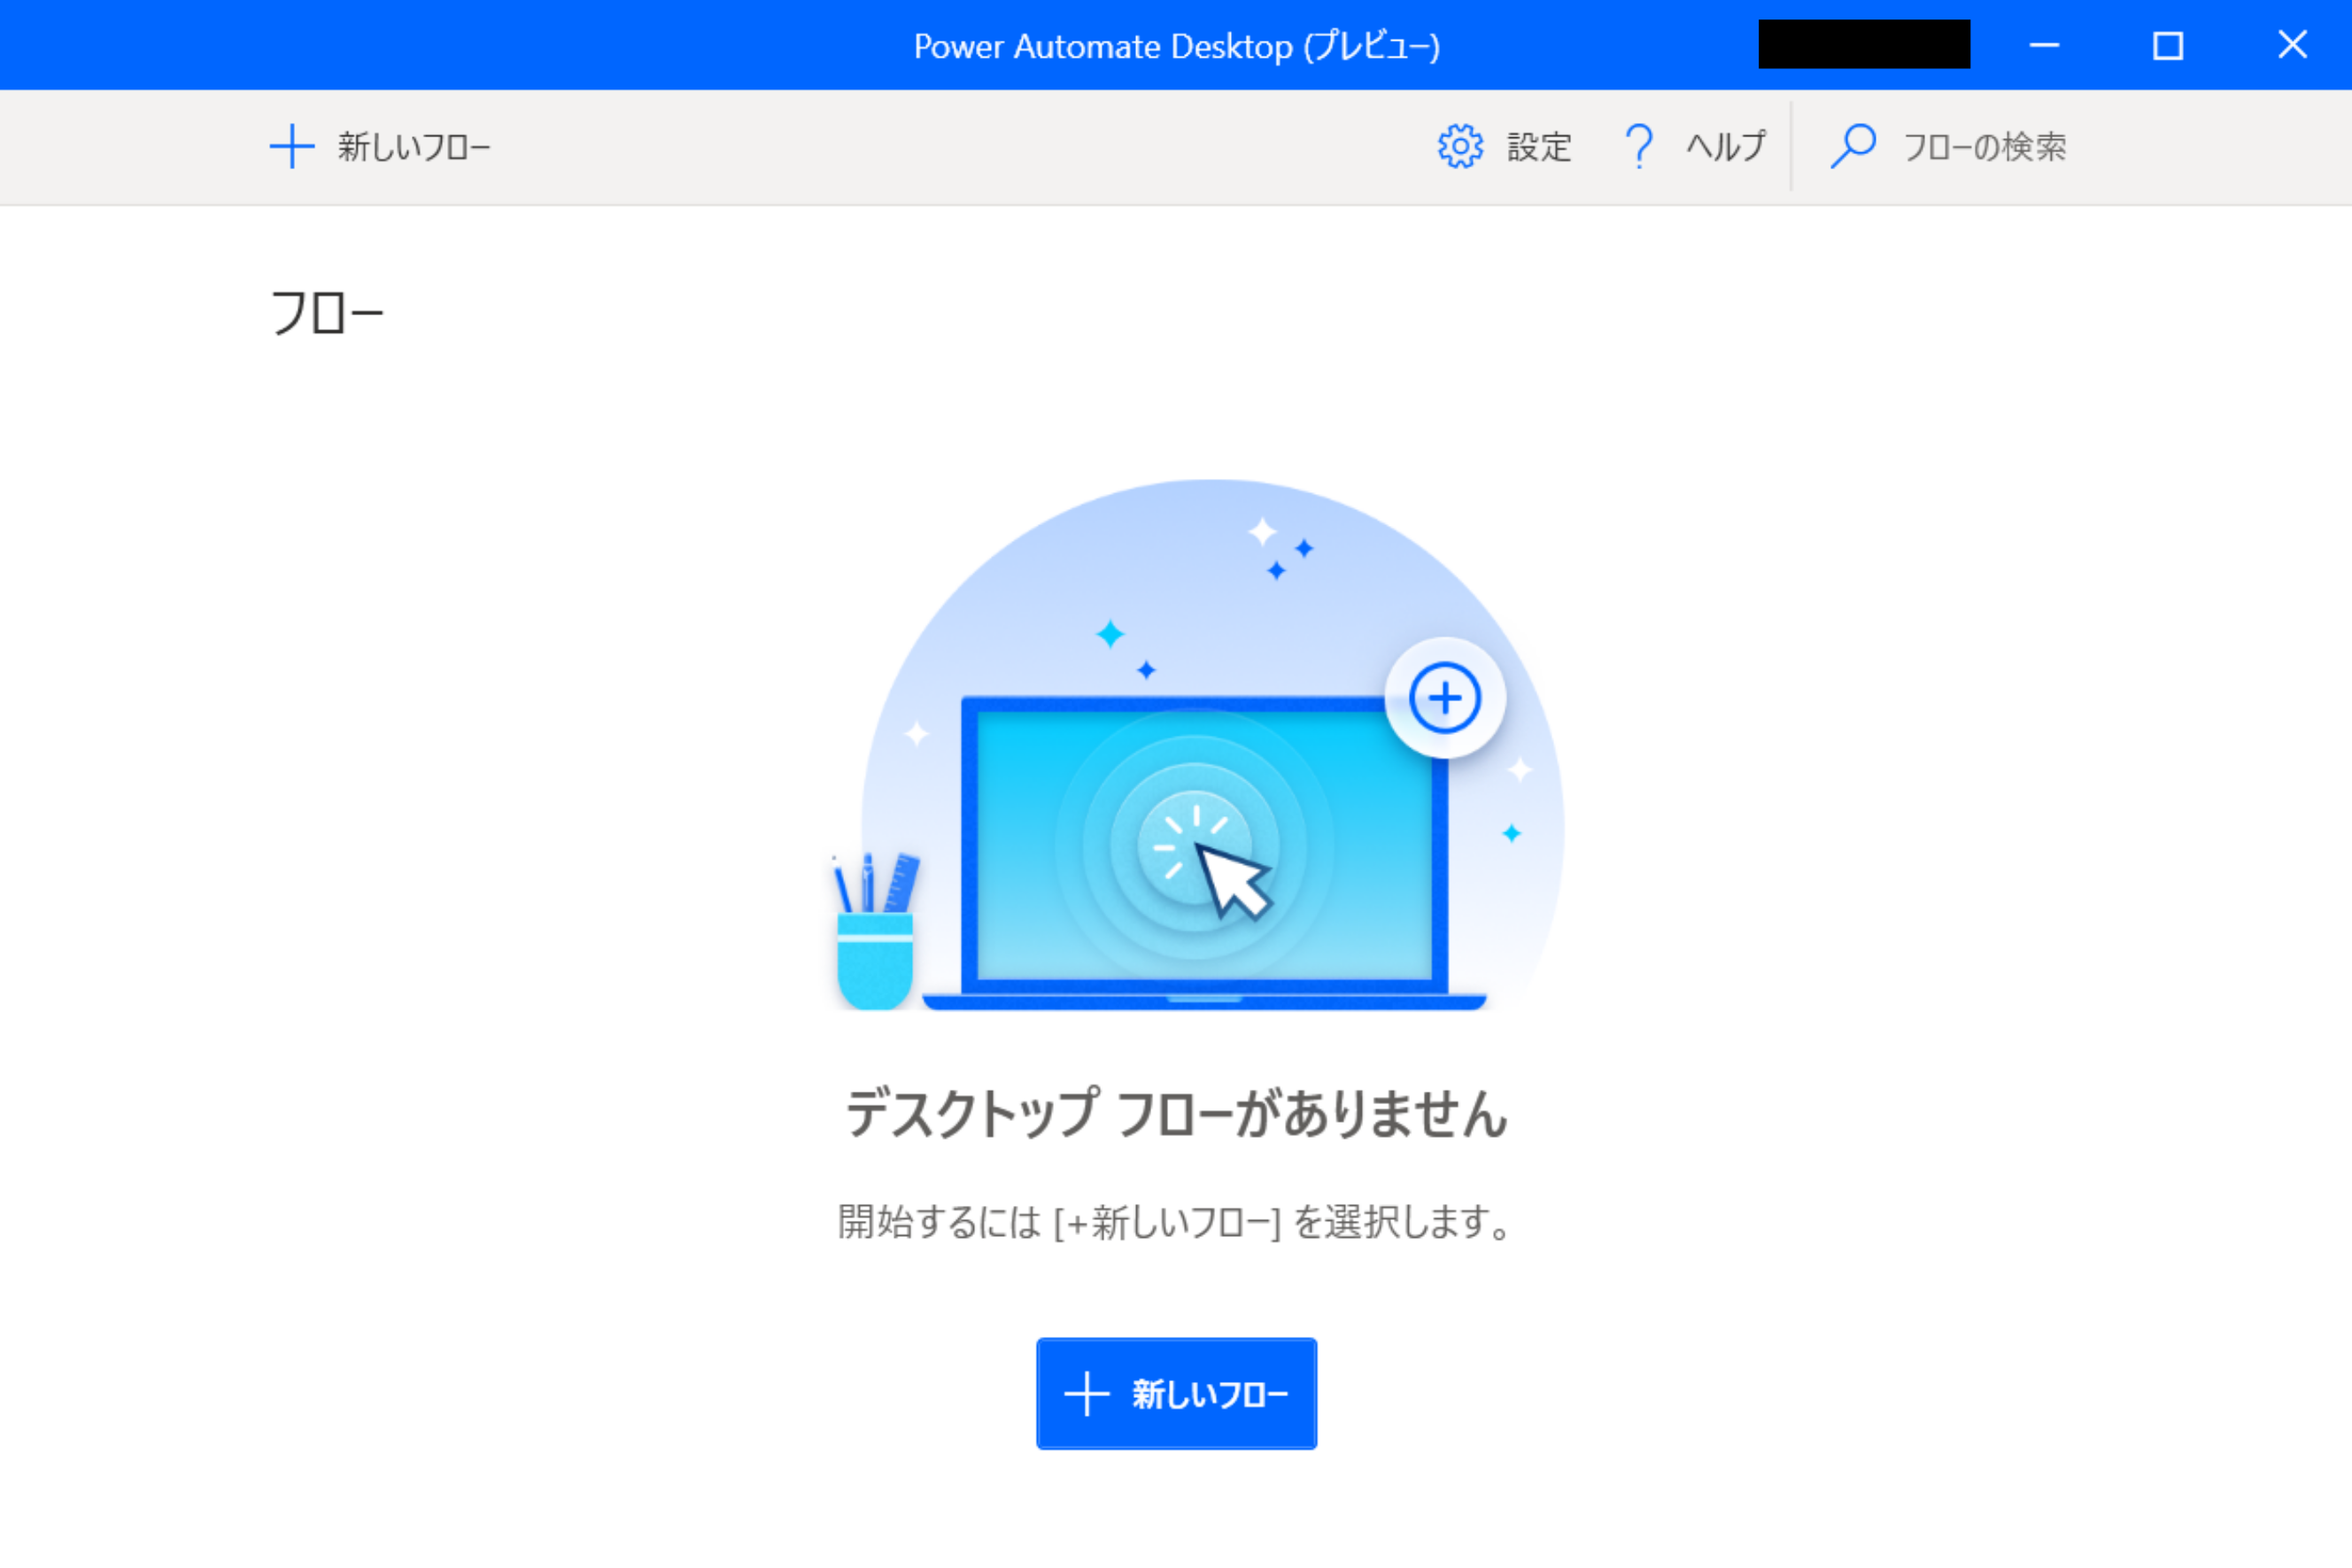
Task: Click the blacked-out user account area
Action: [x=1864, y=45]
